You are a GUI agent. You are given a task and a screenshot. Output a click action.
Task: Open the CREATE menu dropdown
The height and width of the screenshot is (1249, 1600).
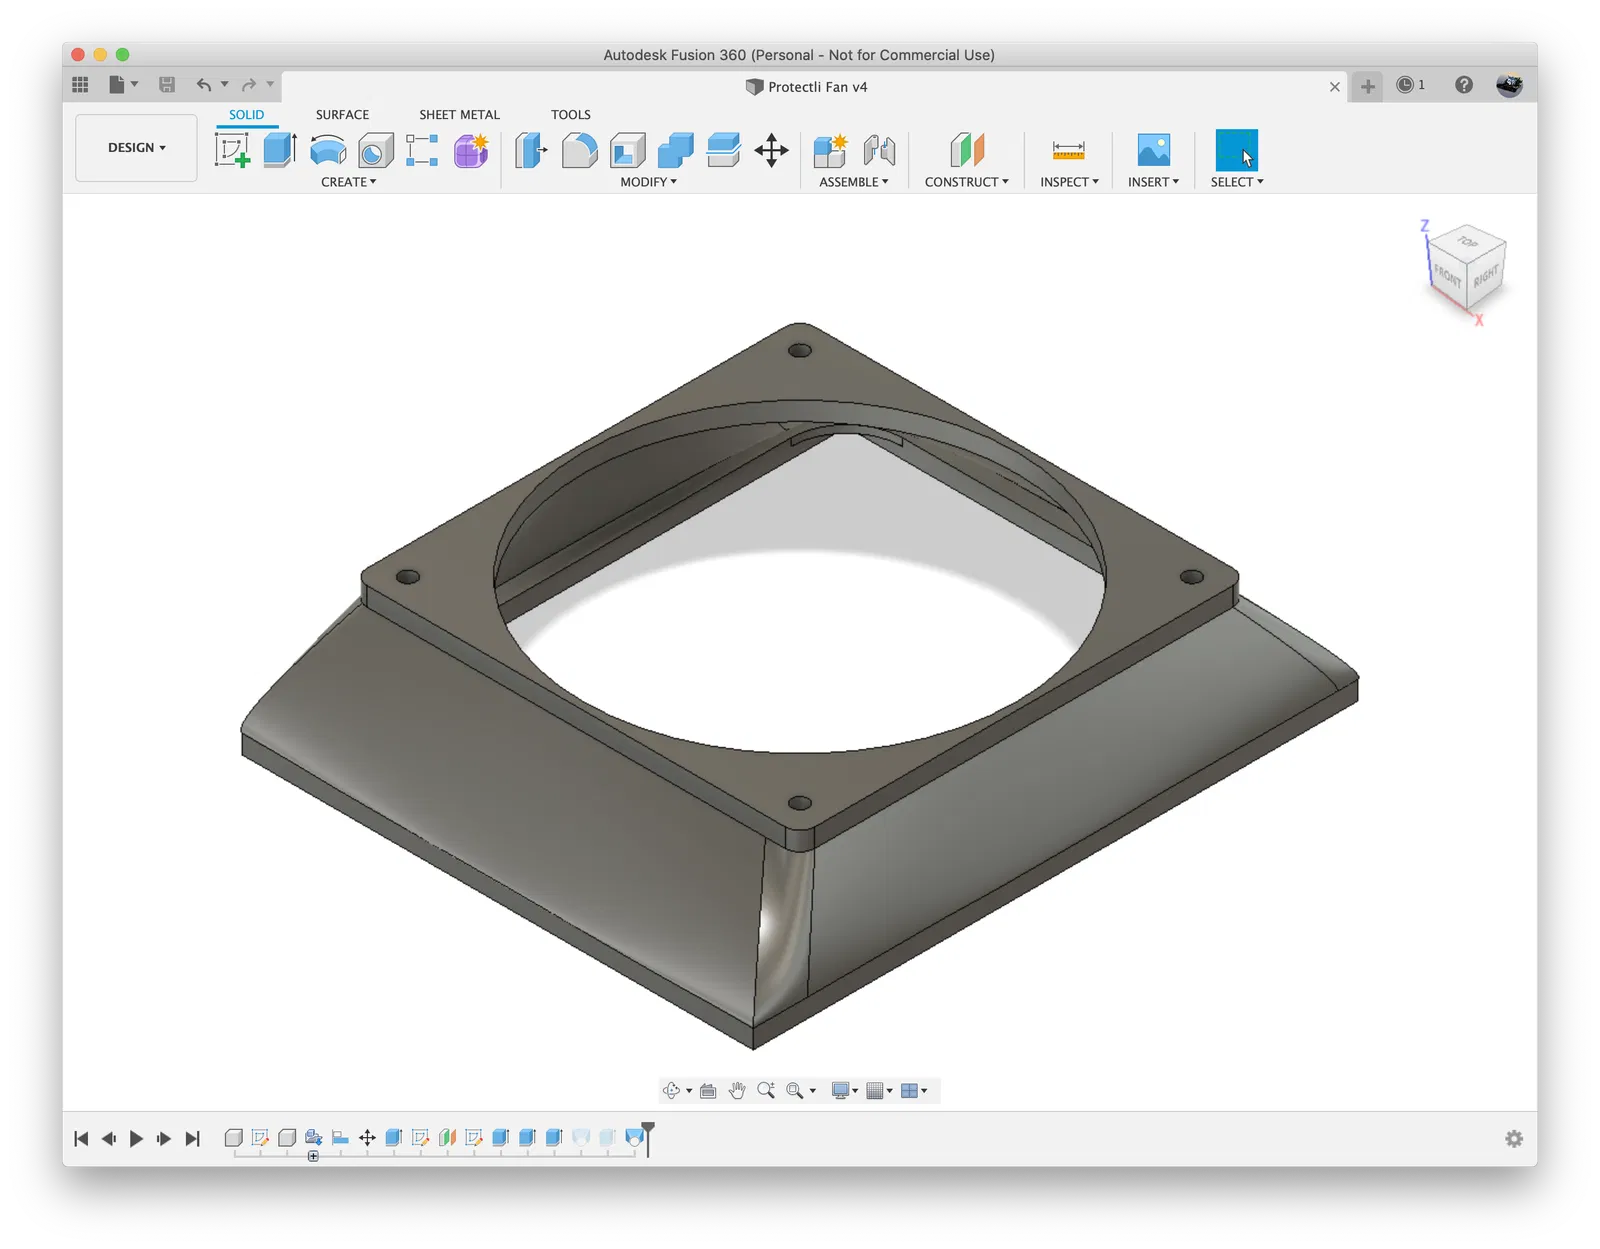tap(348, 182)
